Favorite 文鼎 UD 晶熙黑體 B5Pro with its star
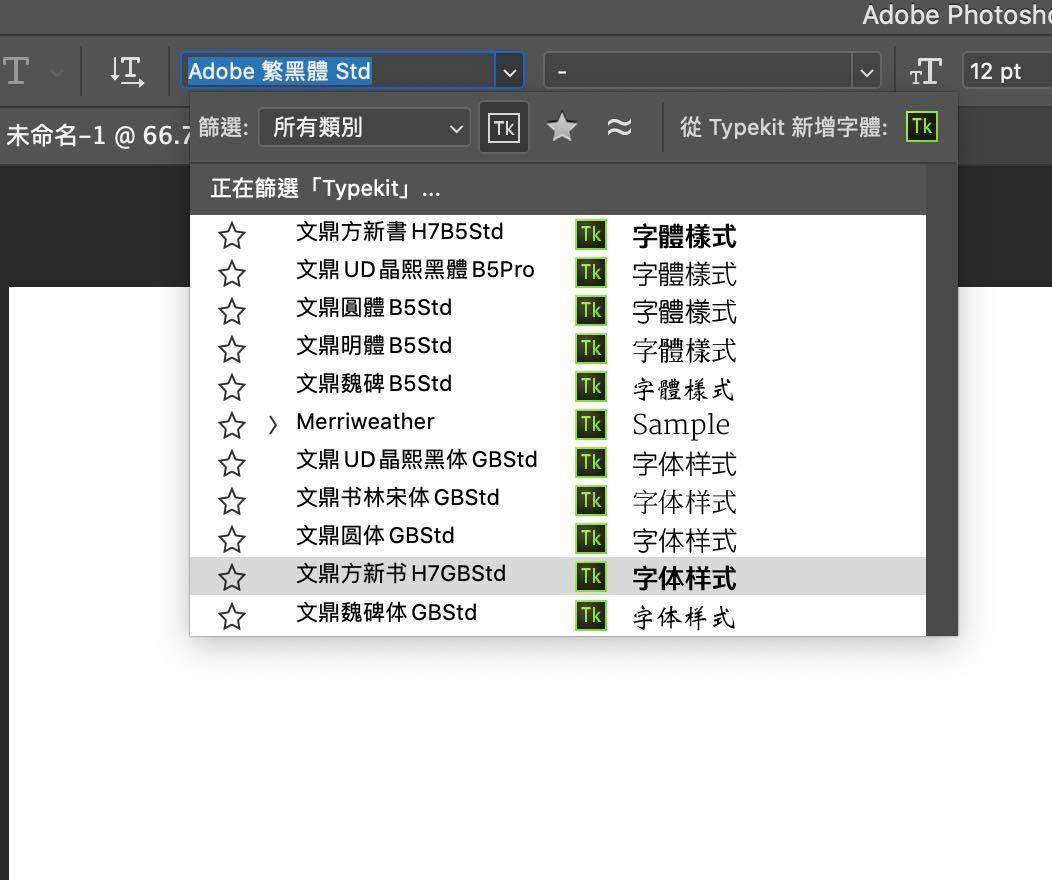 click(x=232, y=274)
